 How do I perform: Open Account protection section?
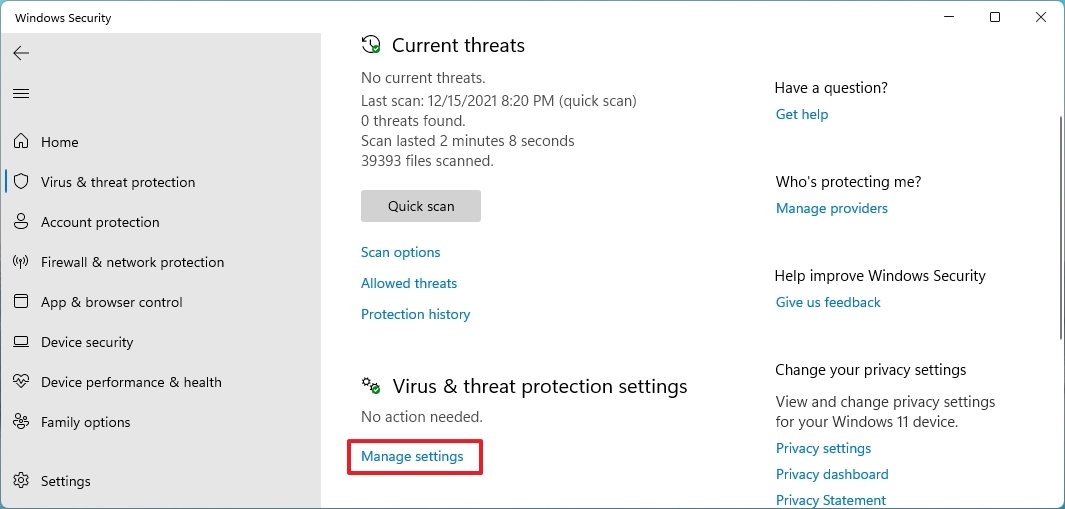101,222
